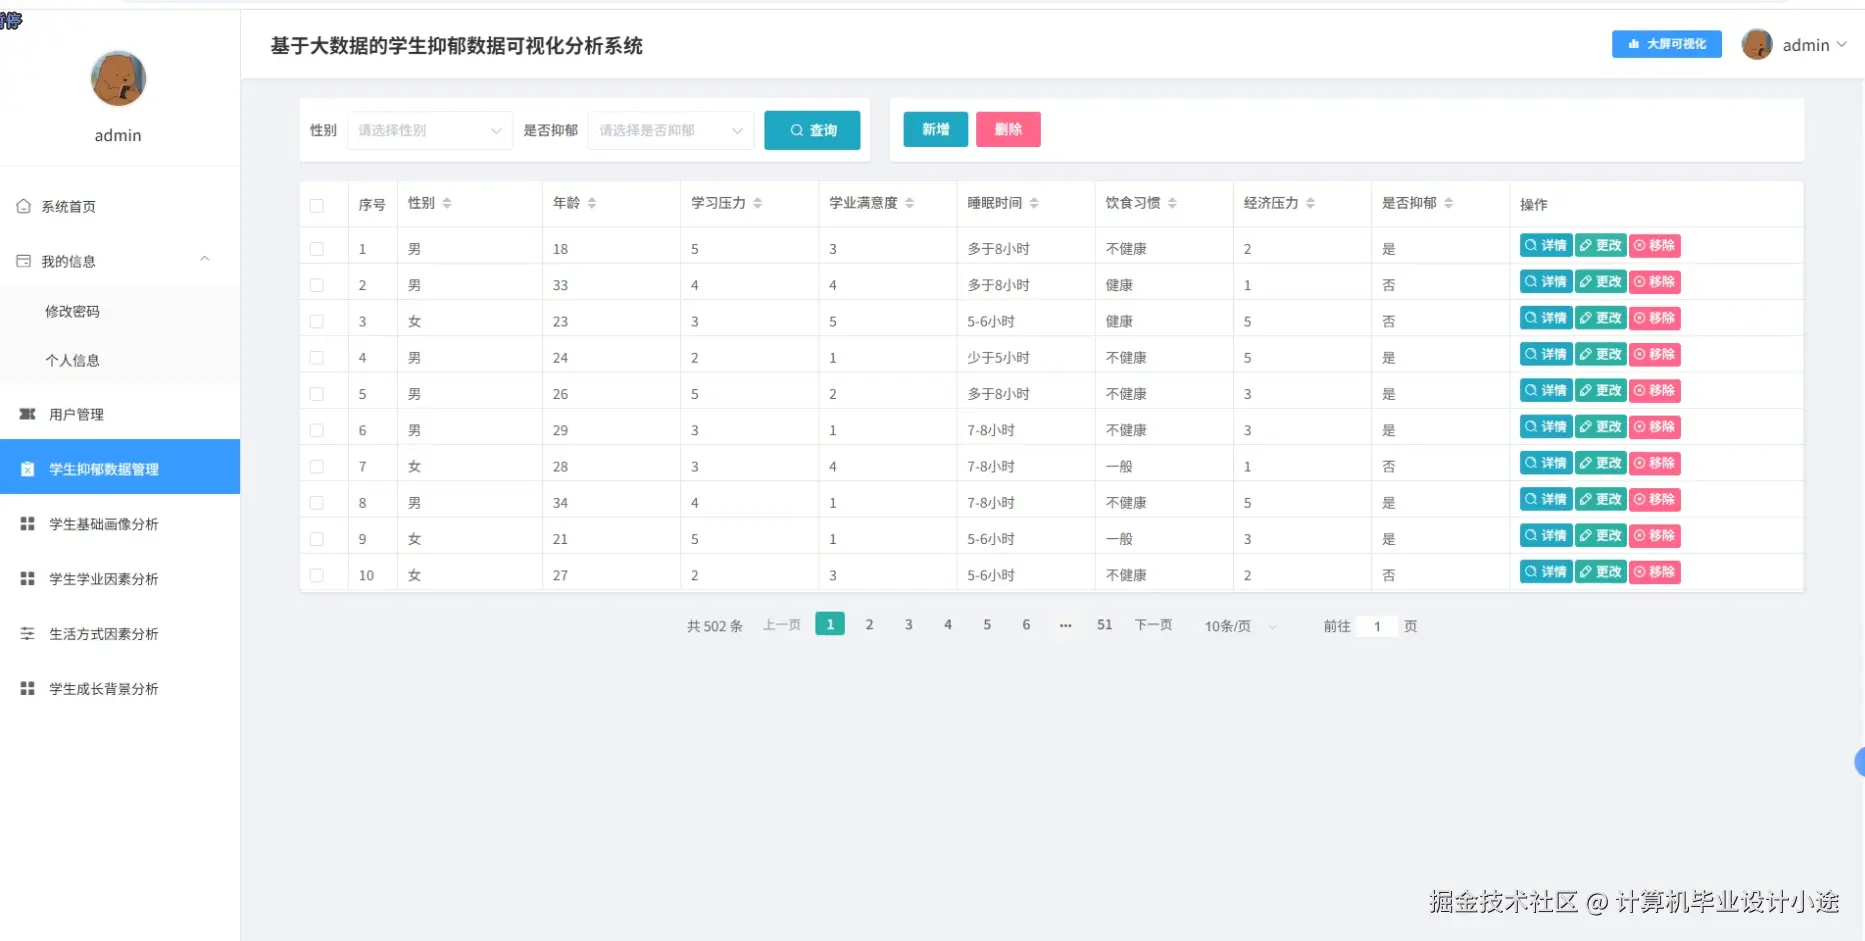Click the magnifier icon inside 查询 button

pos(796,129)
